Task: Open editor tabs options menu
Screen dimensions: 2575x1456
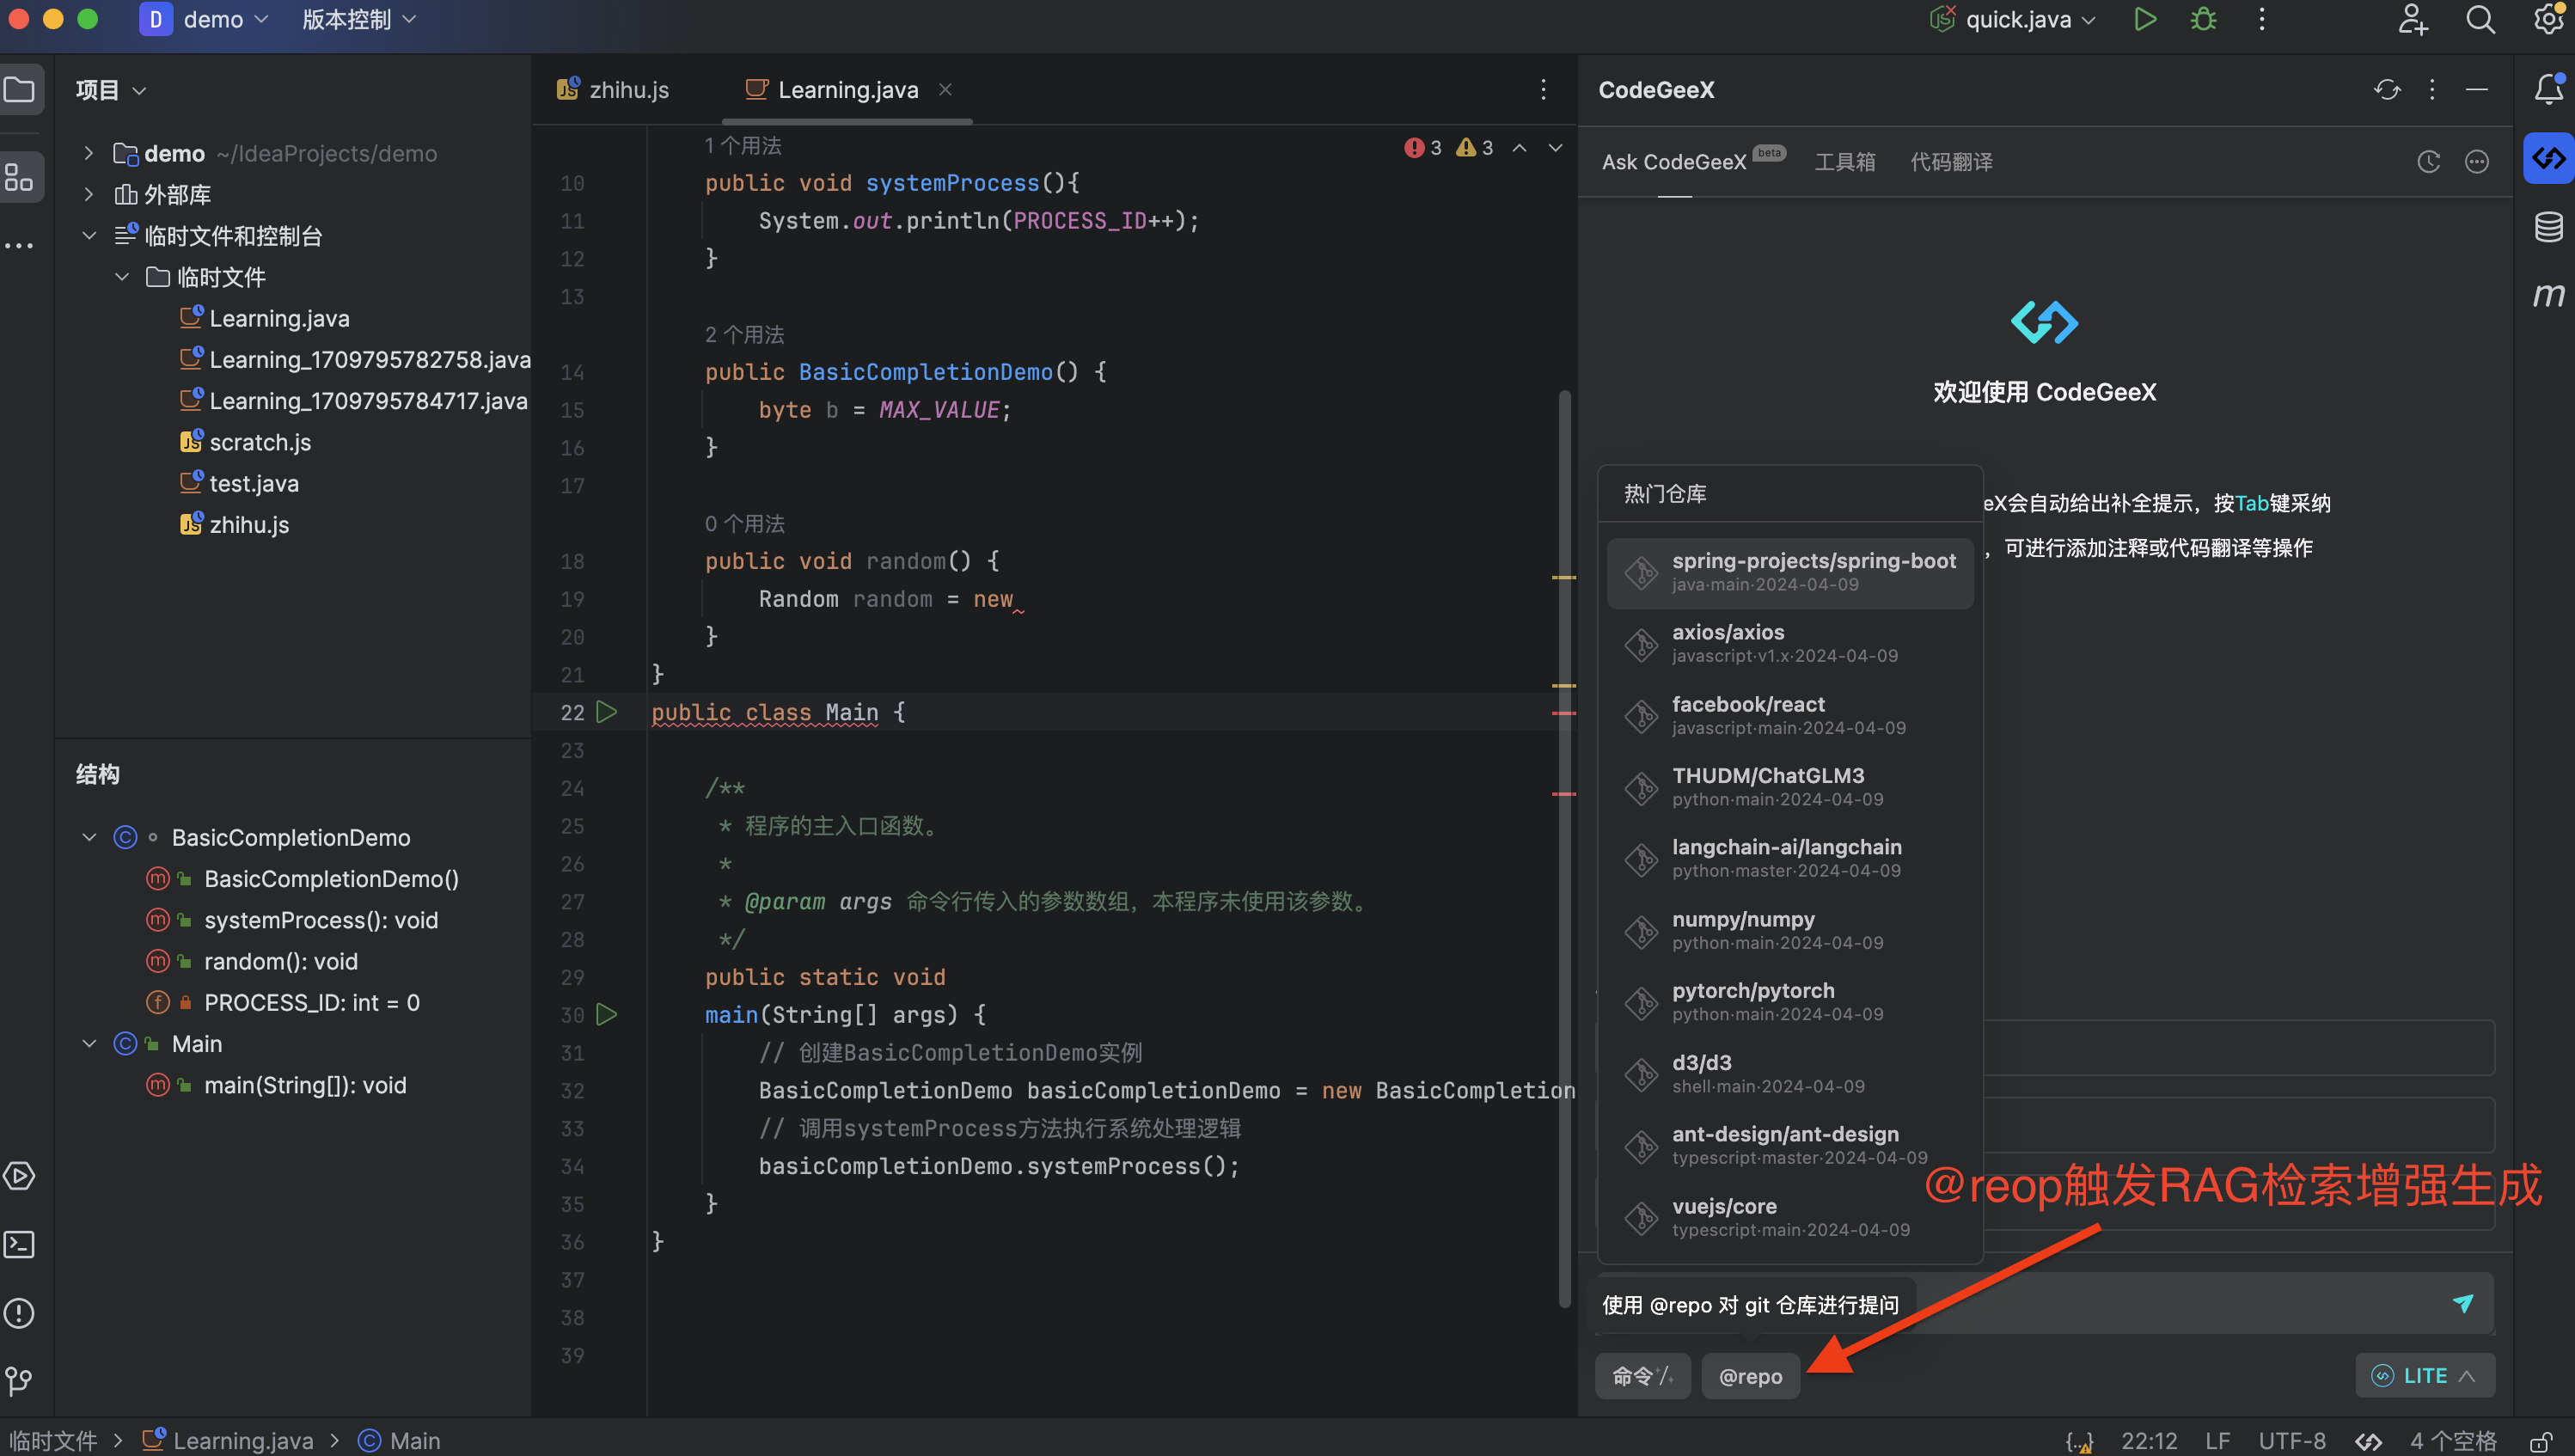Action: click(1543, 90)
